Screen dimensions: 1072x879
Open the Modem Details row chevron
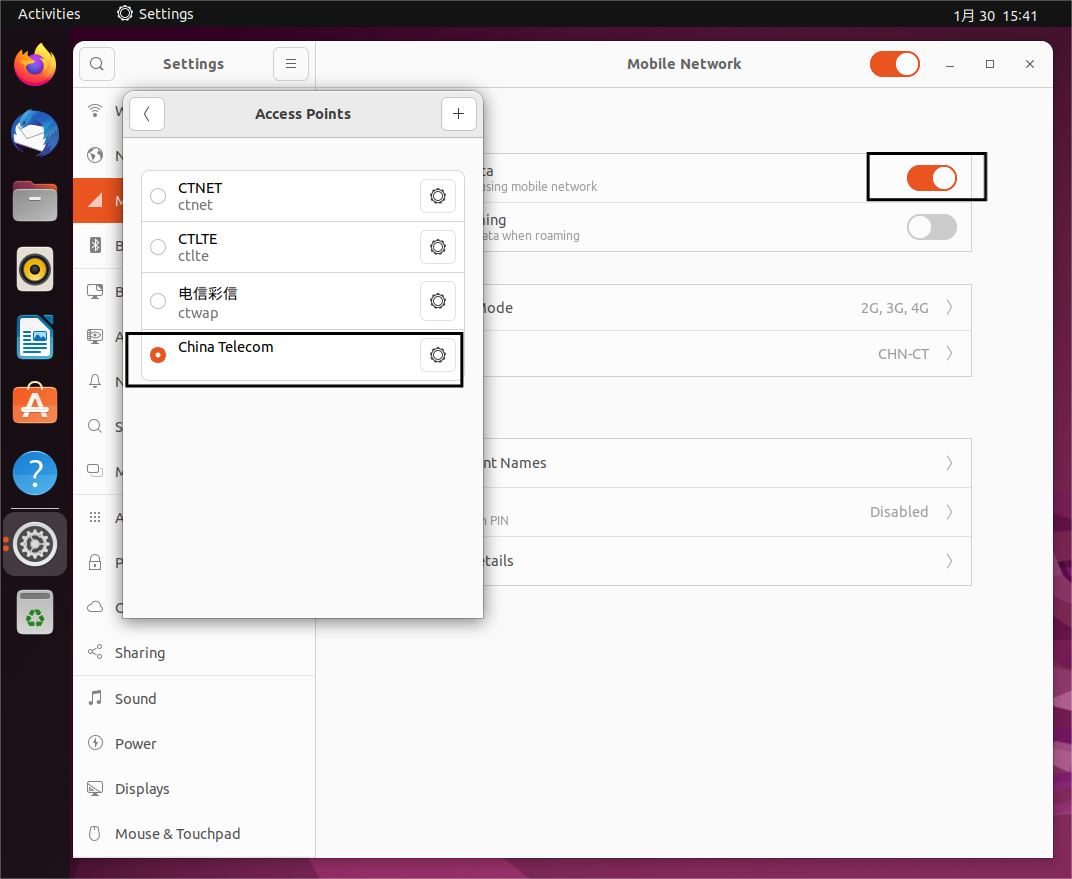pos(950,561)
